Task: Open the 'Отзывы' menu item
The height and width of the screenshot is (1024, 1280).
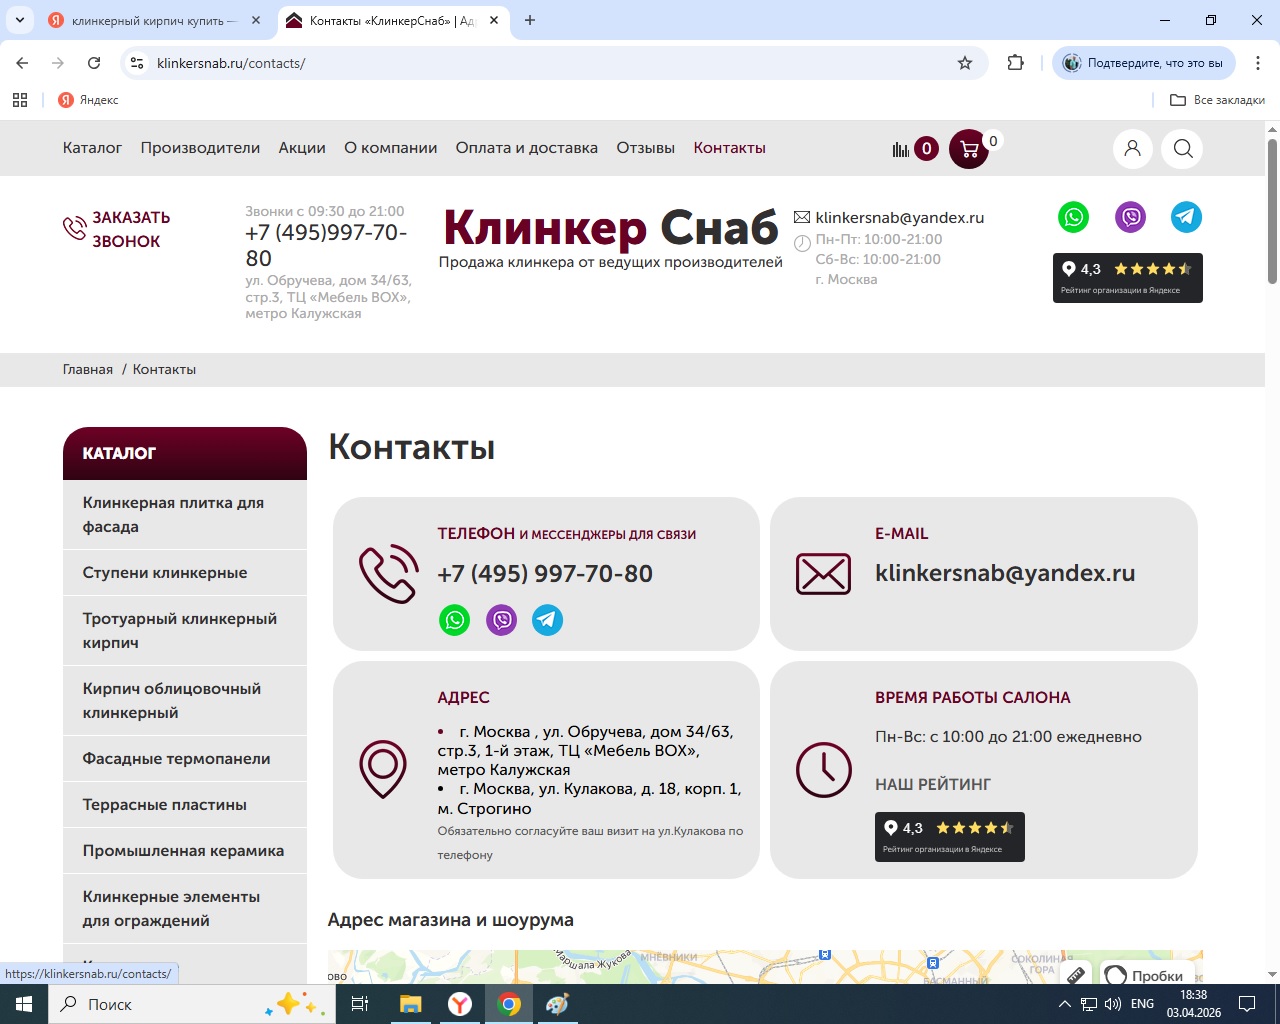Action: pyautogui.click(x=646, y=148)
